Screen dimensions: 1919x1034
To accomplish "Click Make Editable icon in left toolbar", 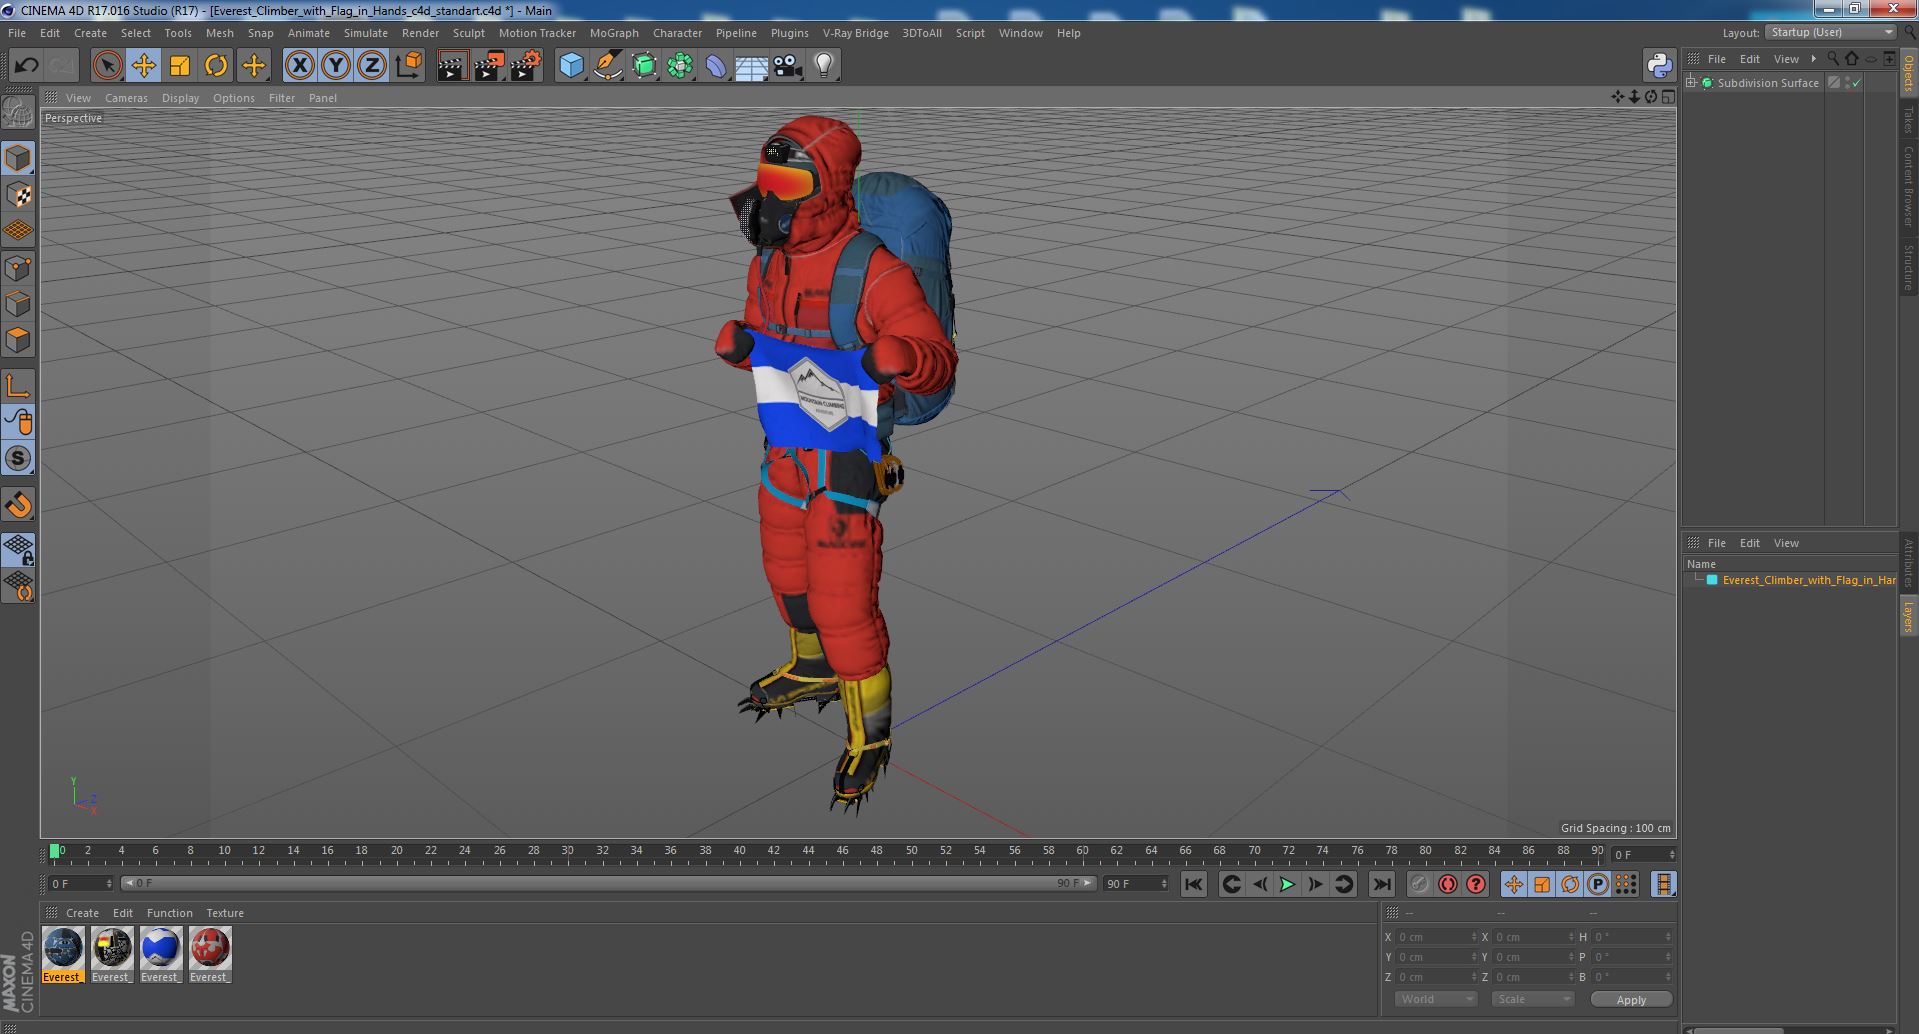I will pyautogui.click(x=18, y=112).
